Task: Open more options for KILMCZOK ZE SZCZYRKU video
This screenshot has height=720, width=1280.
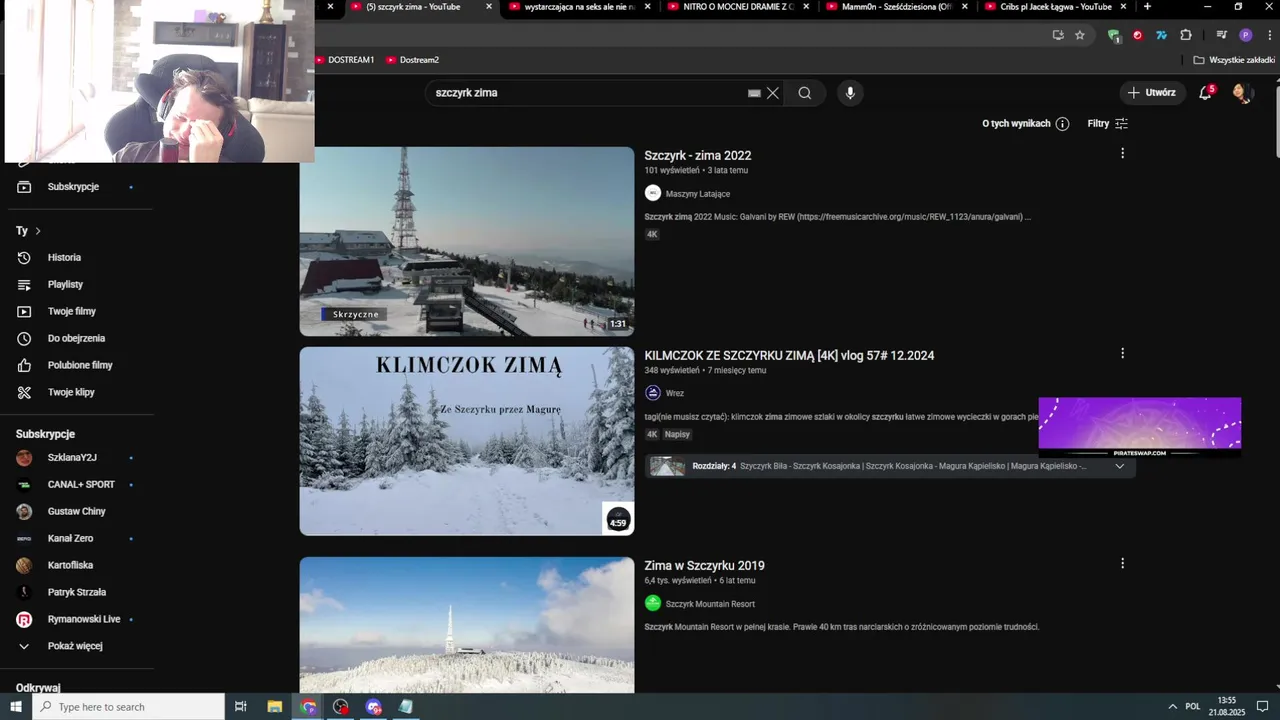Action: tap(1122, 353)
